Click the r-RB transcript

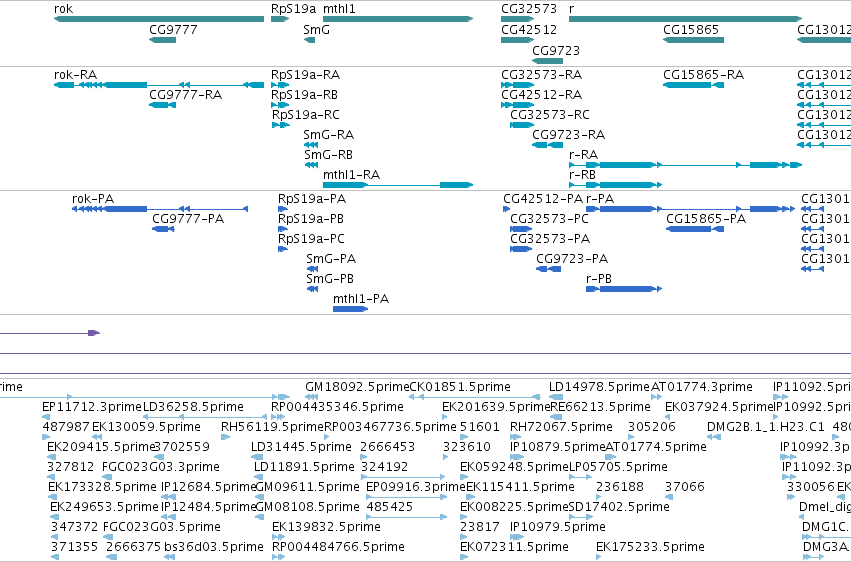click(615, 185)
